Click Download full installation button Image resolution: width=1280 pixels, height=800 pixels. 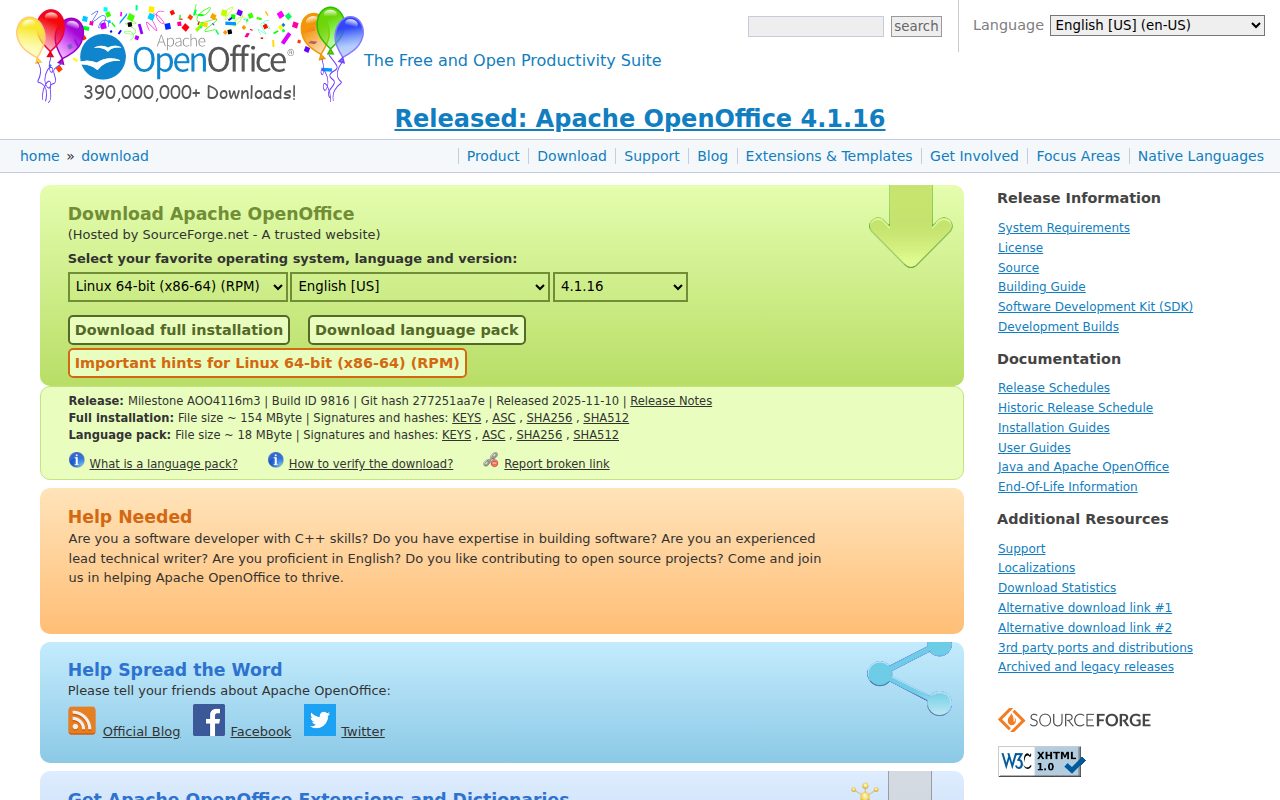(179, 330)
